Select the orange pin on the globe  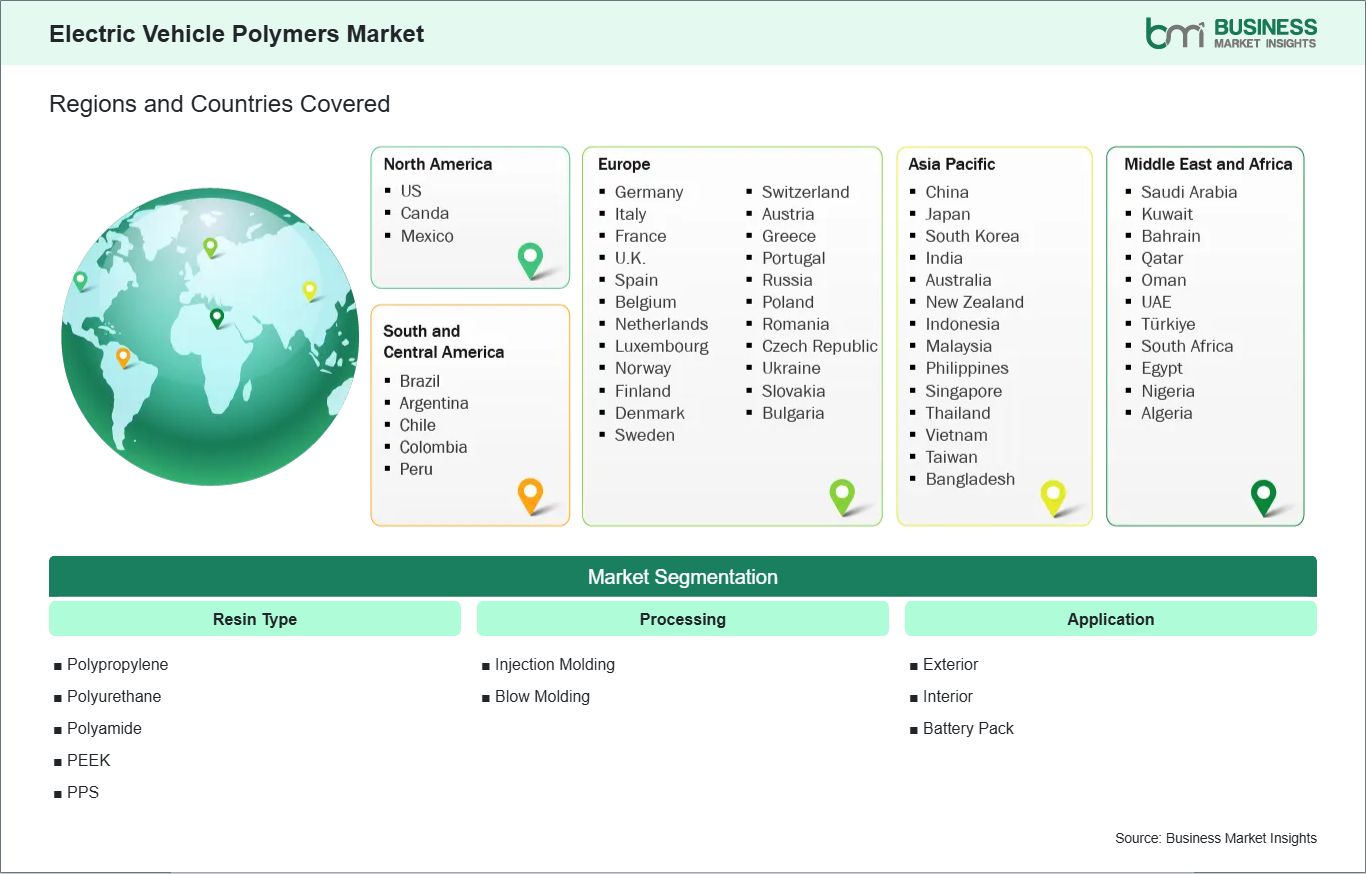point(123,357)
